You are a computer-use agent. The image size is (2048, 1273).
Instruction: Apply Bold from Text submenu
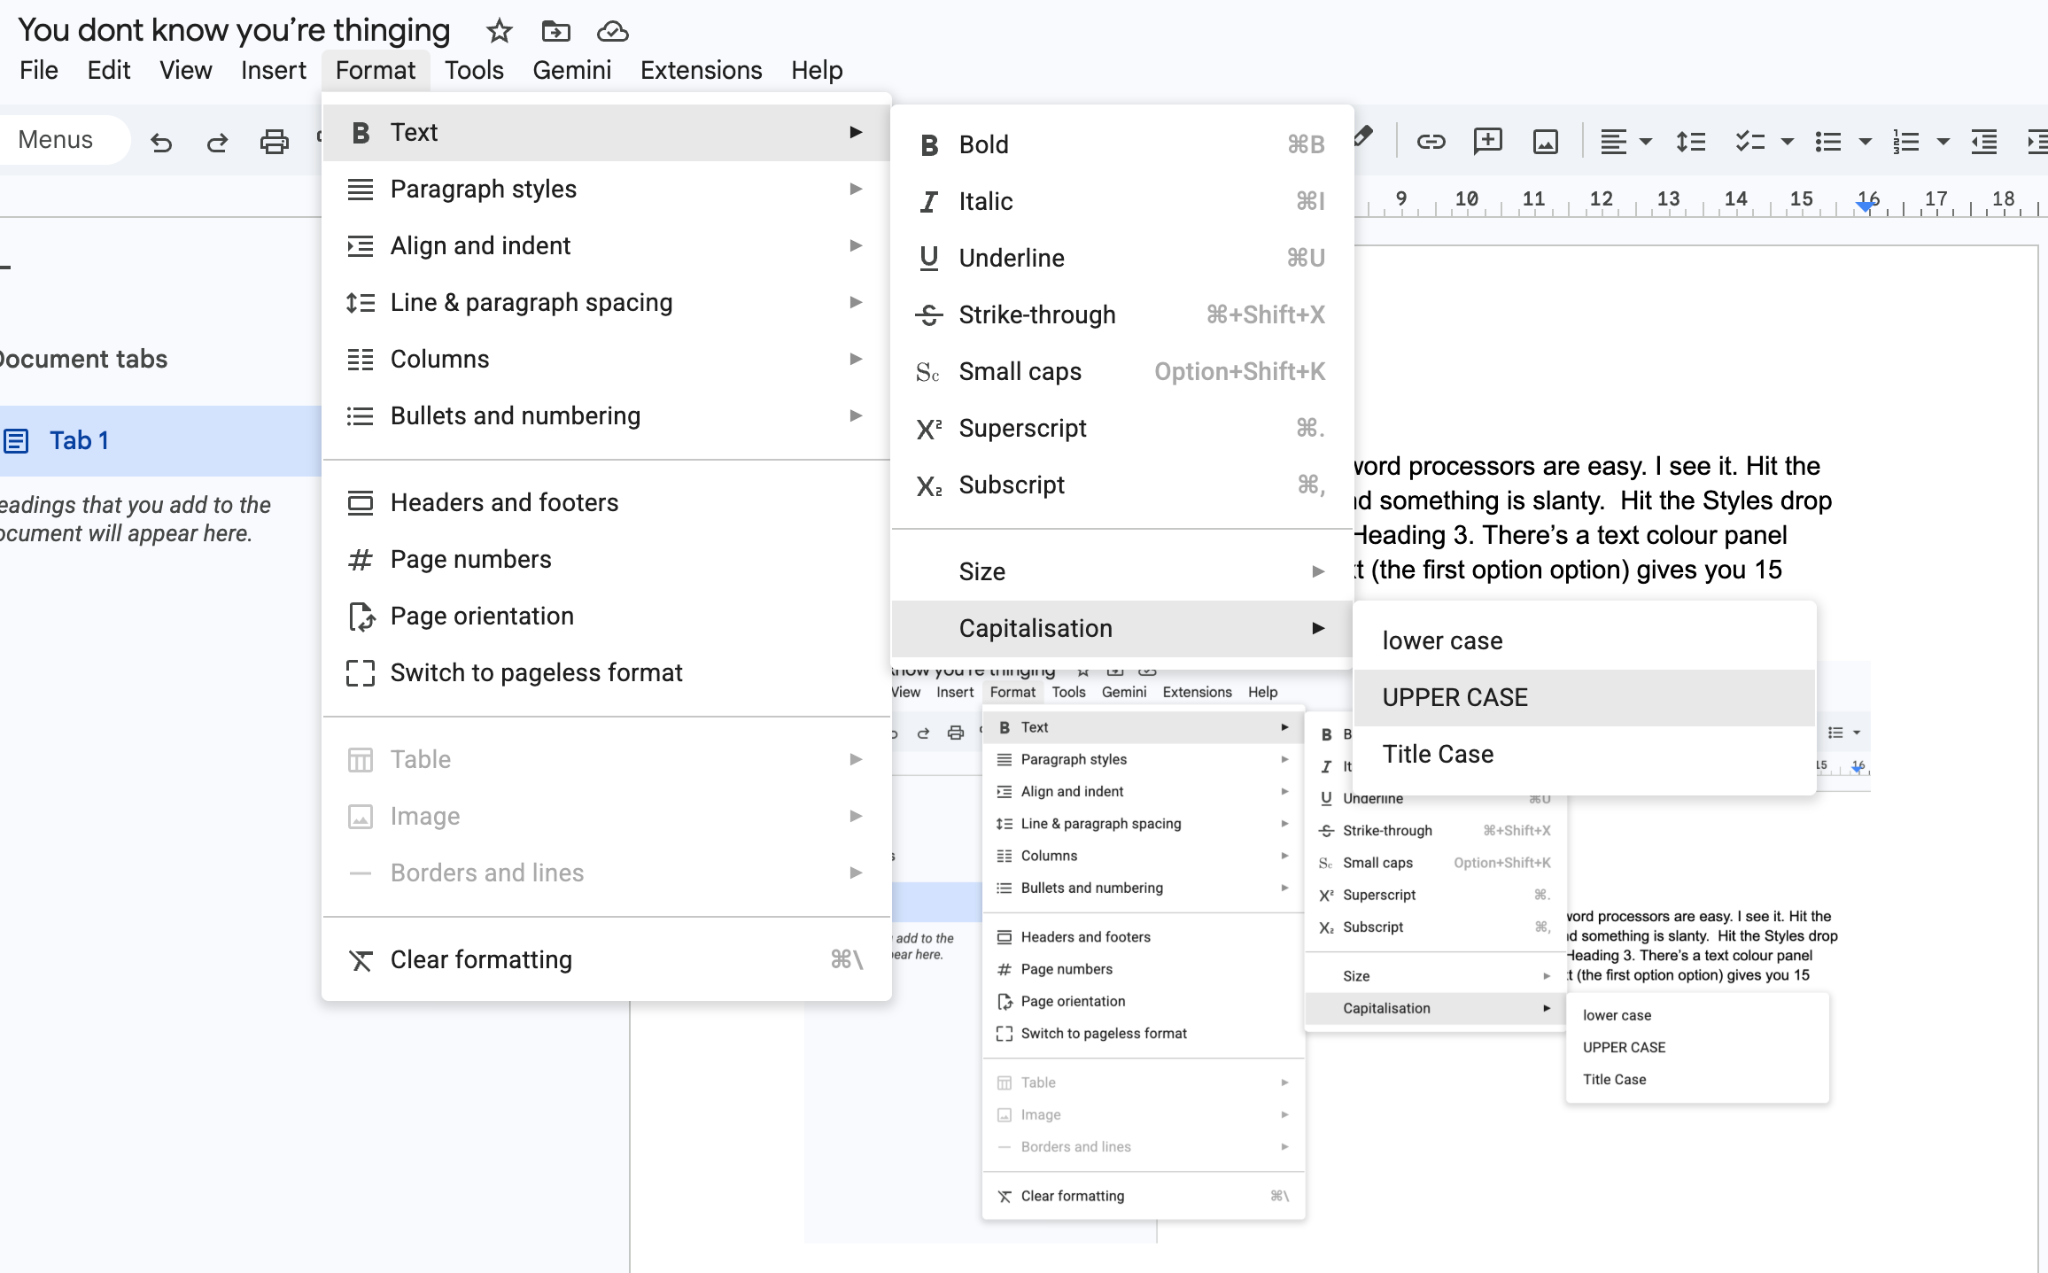(1122, 145)
